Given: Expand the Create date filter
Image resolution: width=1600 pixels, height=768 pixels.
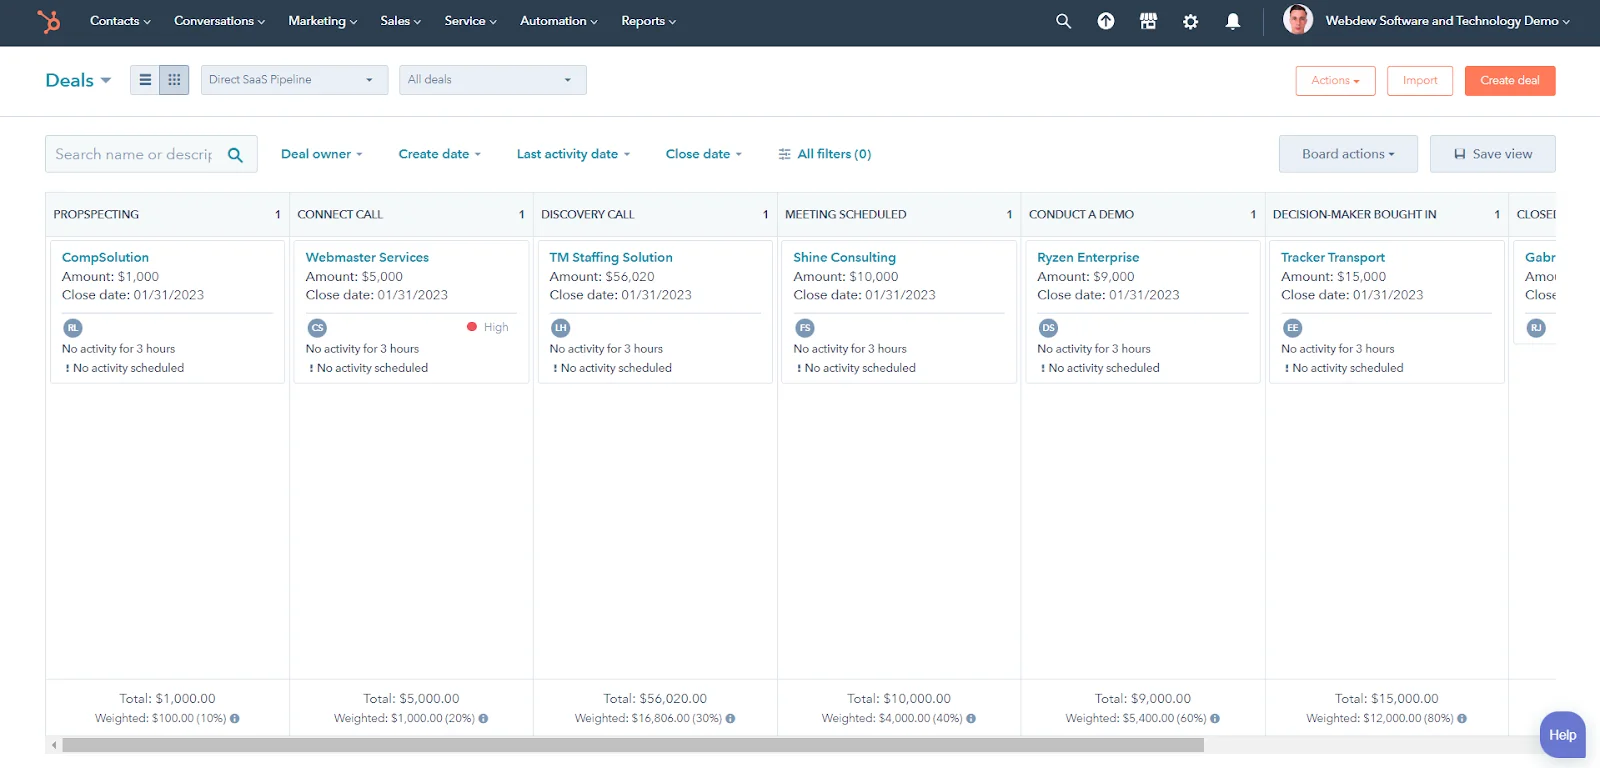Looking at the screenshot, I should [x=439, y=154].
